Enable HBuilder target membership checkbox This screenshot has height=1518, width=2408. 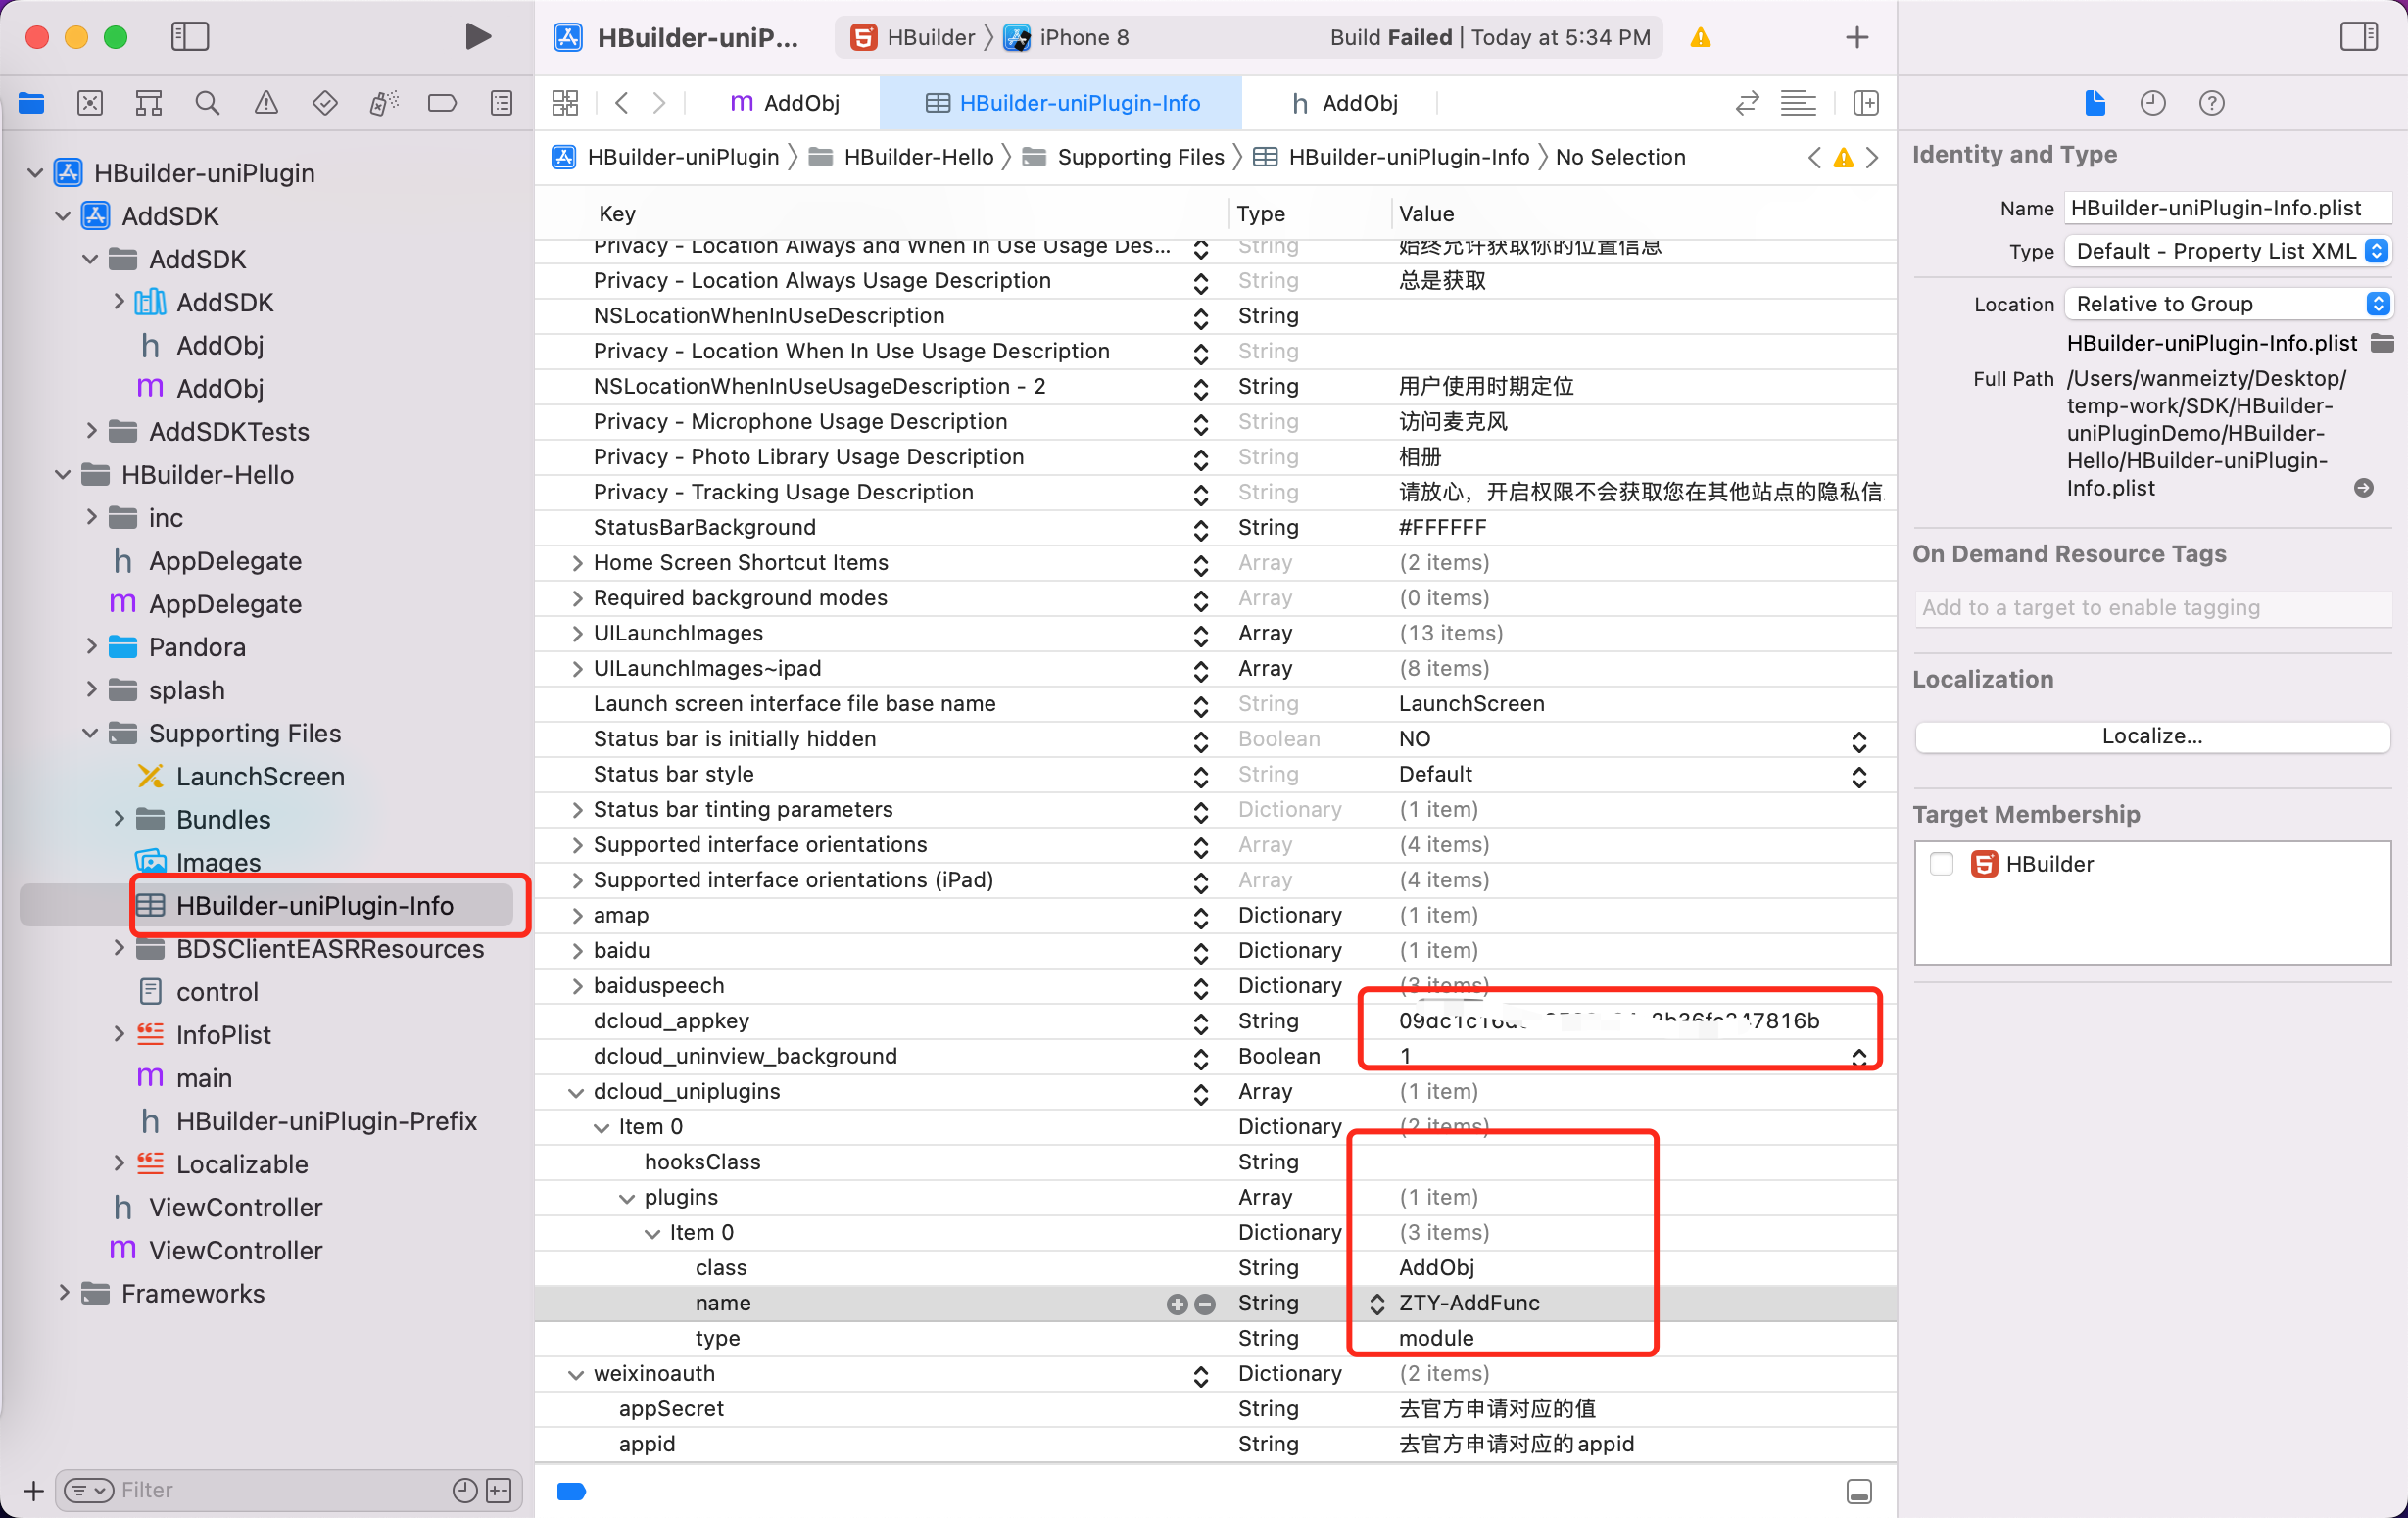click(x=1941, y=864)
